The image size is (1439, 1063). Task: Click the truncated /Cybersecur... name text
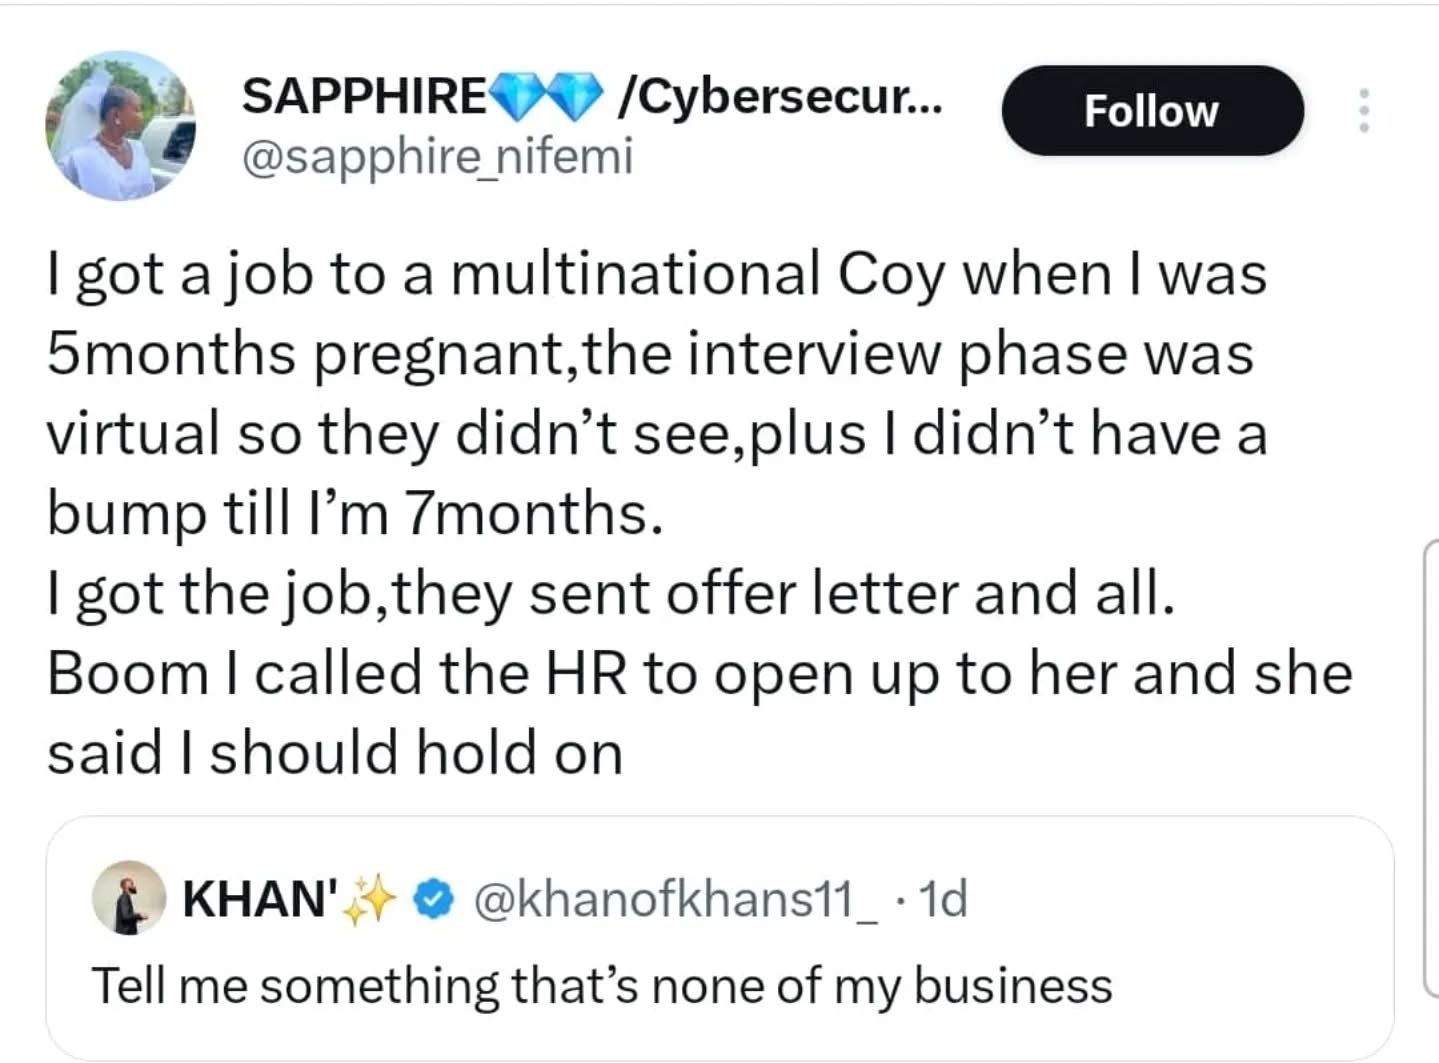pyautogui.click(x=780, y=97)
